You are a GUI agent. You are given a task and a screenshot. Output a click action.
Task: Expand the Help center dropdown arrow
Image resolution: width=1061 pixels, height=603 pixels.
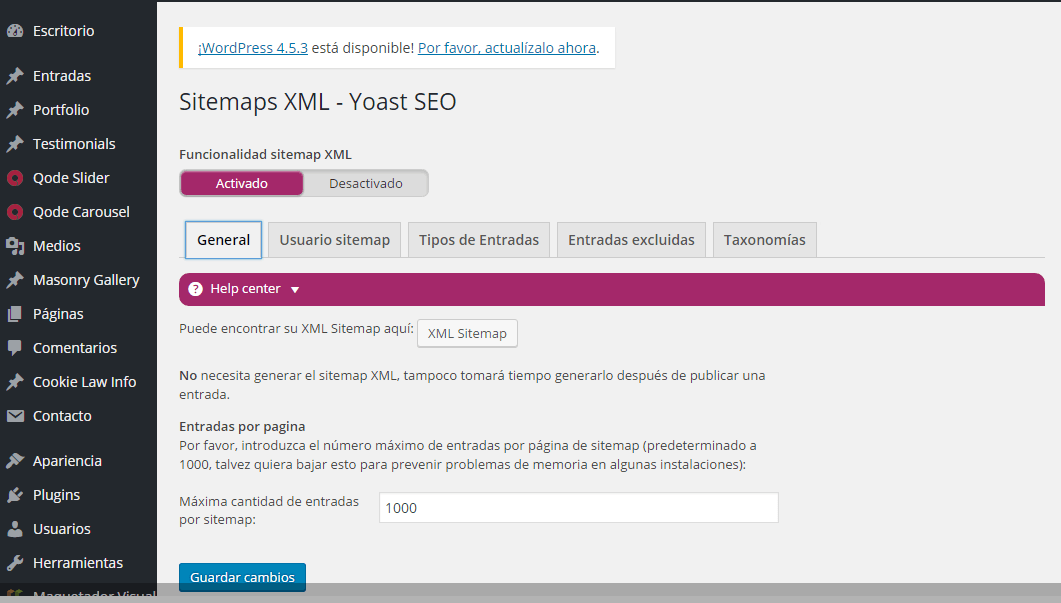pyautogui.click(x=295, y=290)
